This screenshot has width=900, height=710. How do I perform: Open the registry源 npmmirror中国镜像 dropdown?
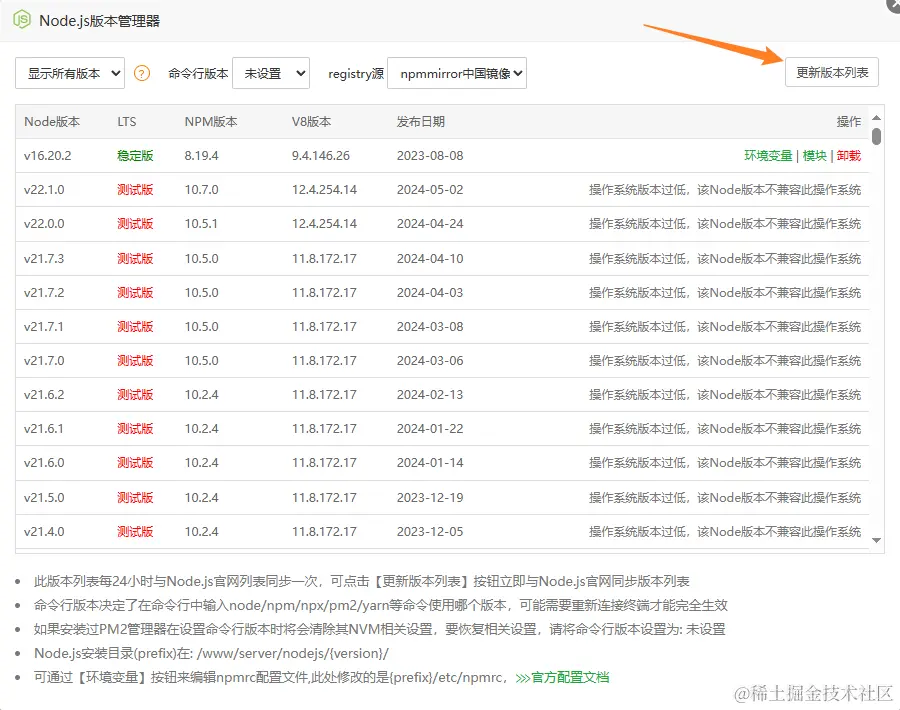point(457,73)
